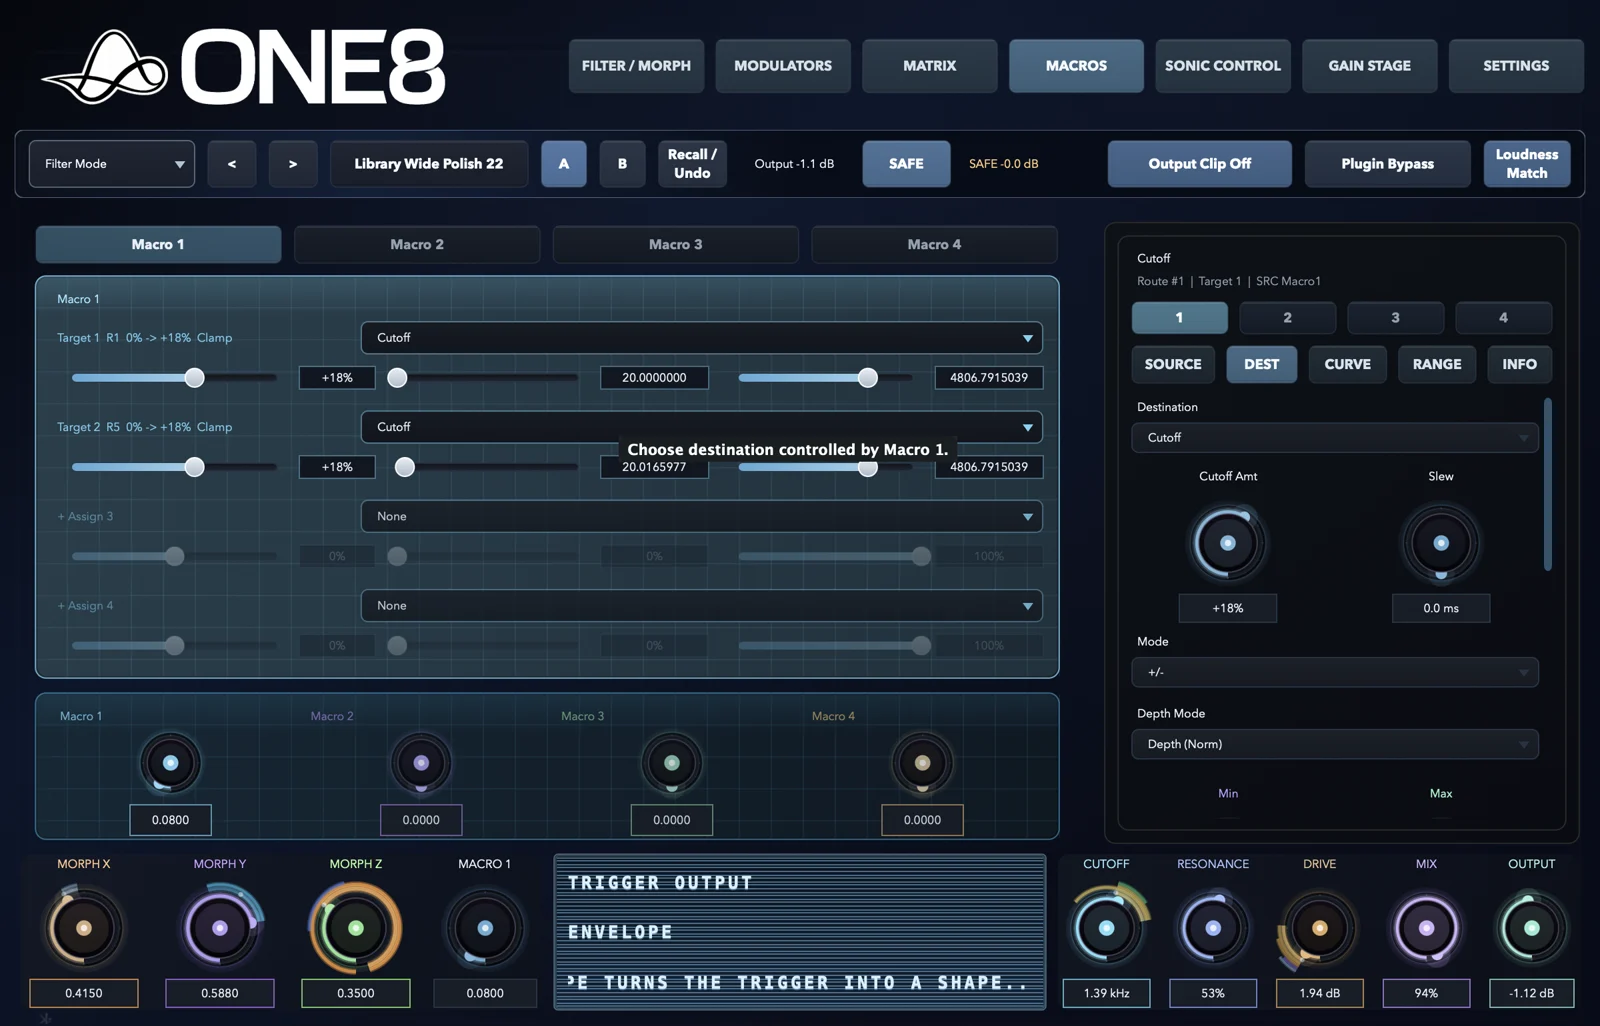
Task: Click the Morph X 0.4150 value field
Action: point(84,993)
